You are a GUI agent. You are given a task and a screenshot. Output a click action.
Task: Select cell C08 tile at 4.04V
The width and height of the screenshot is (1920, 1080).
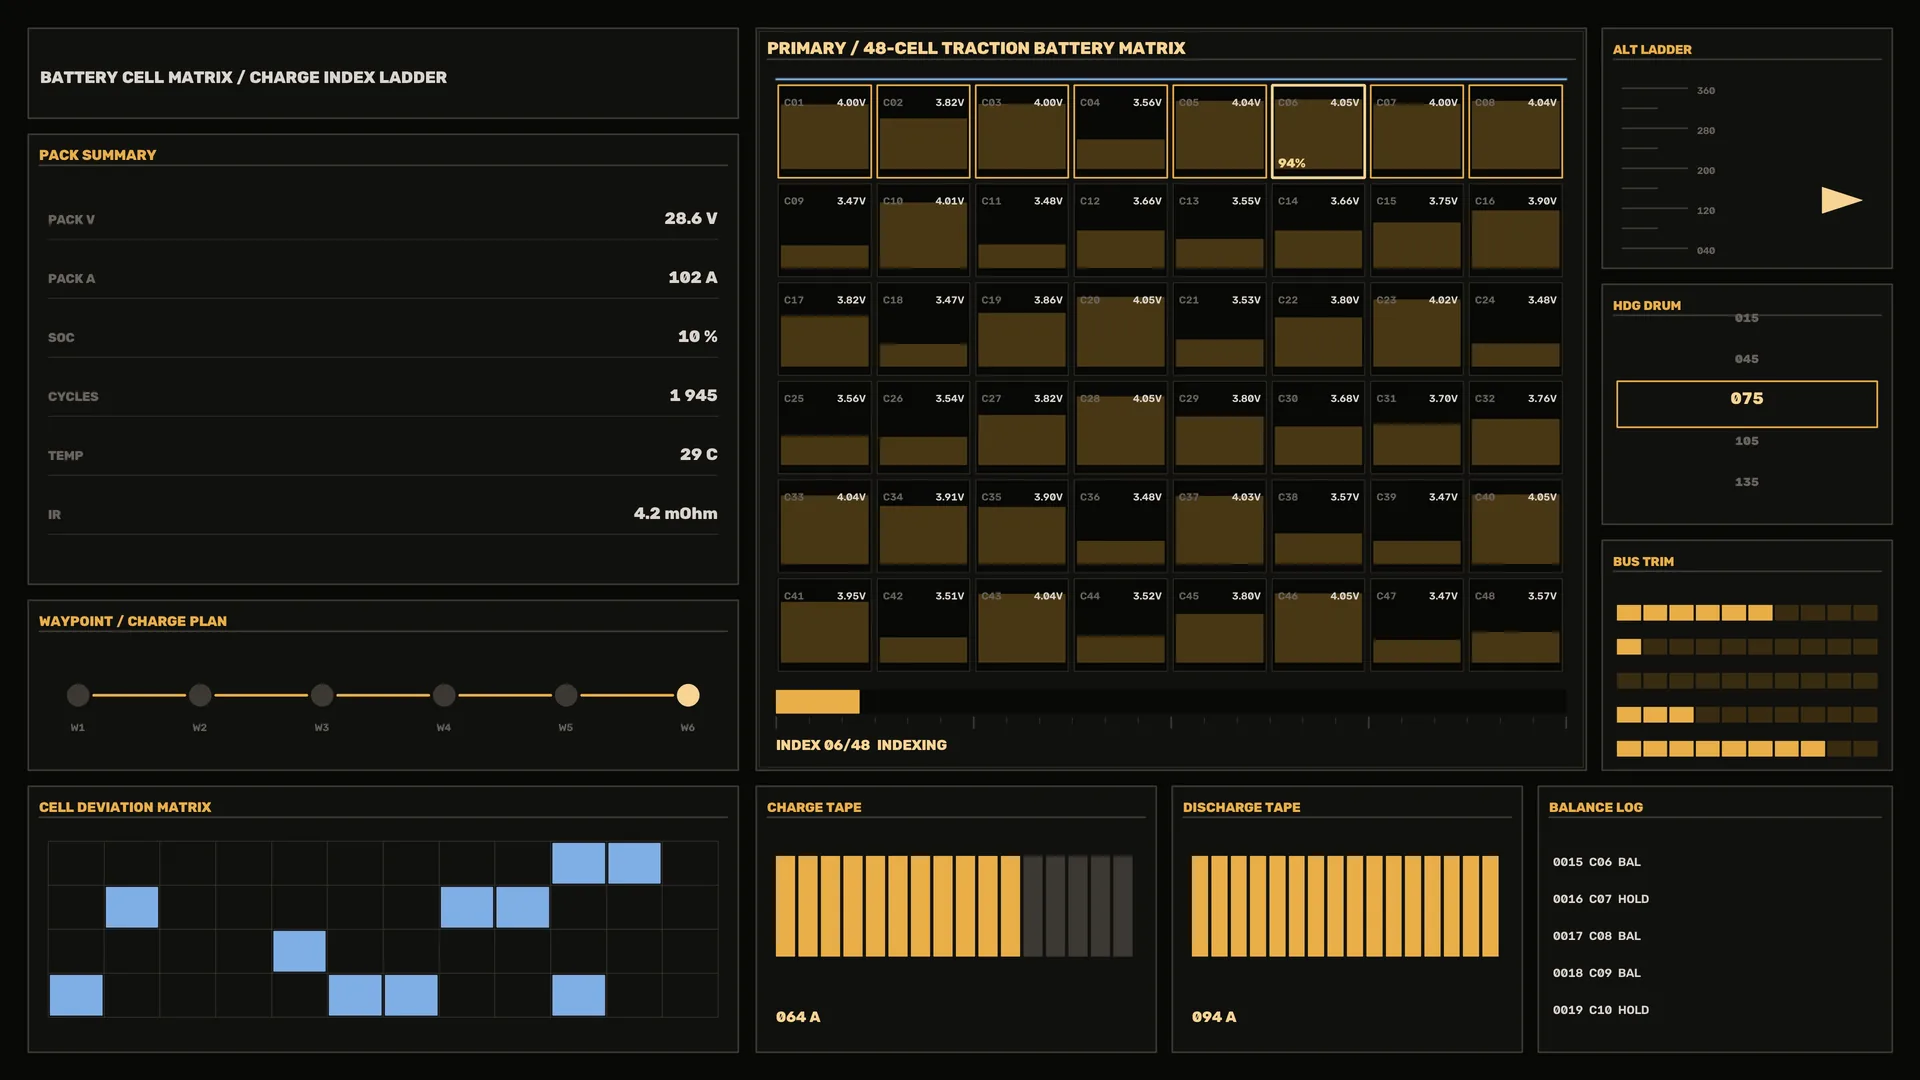point(1515,132)
